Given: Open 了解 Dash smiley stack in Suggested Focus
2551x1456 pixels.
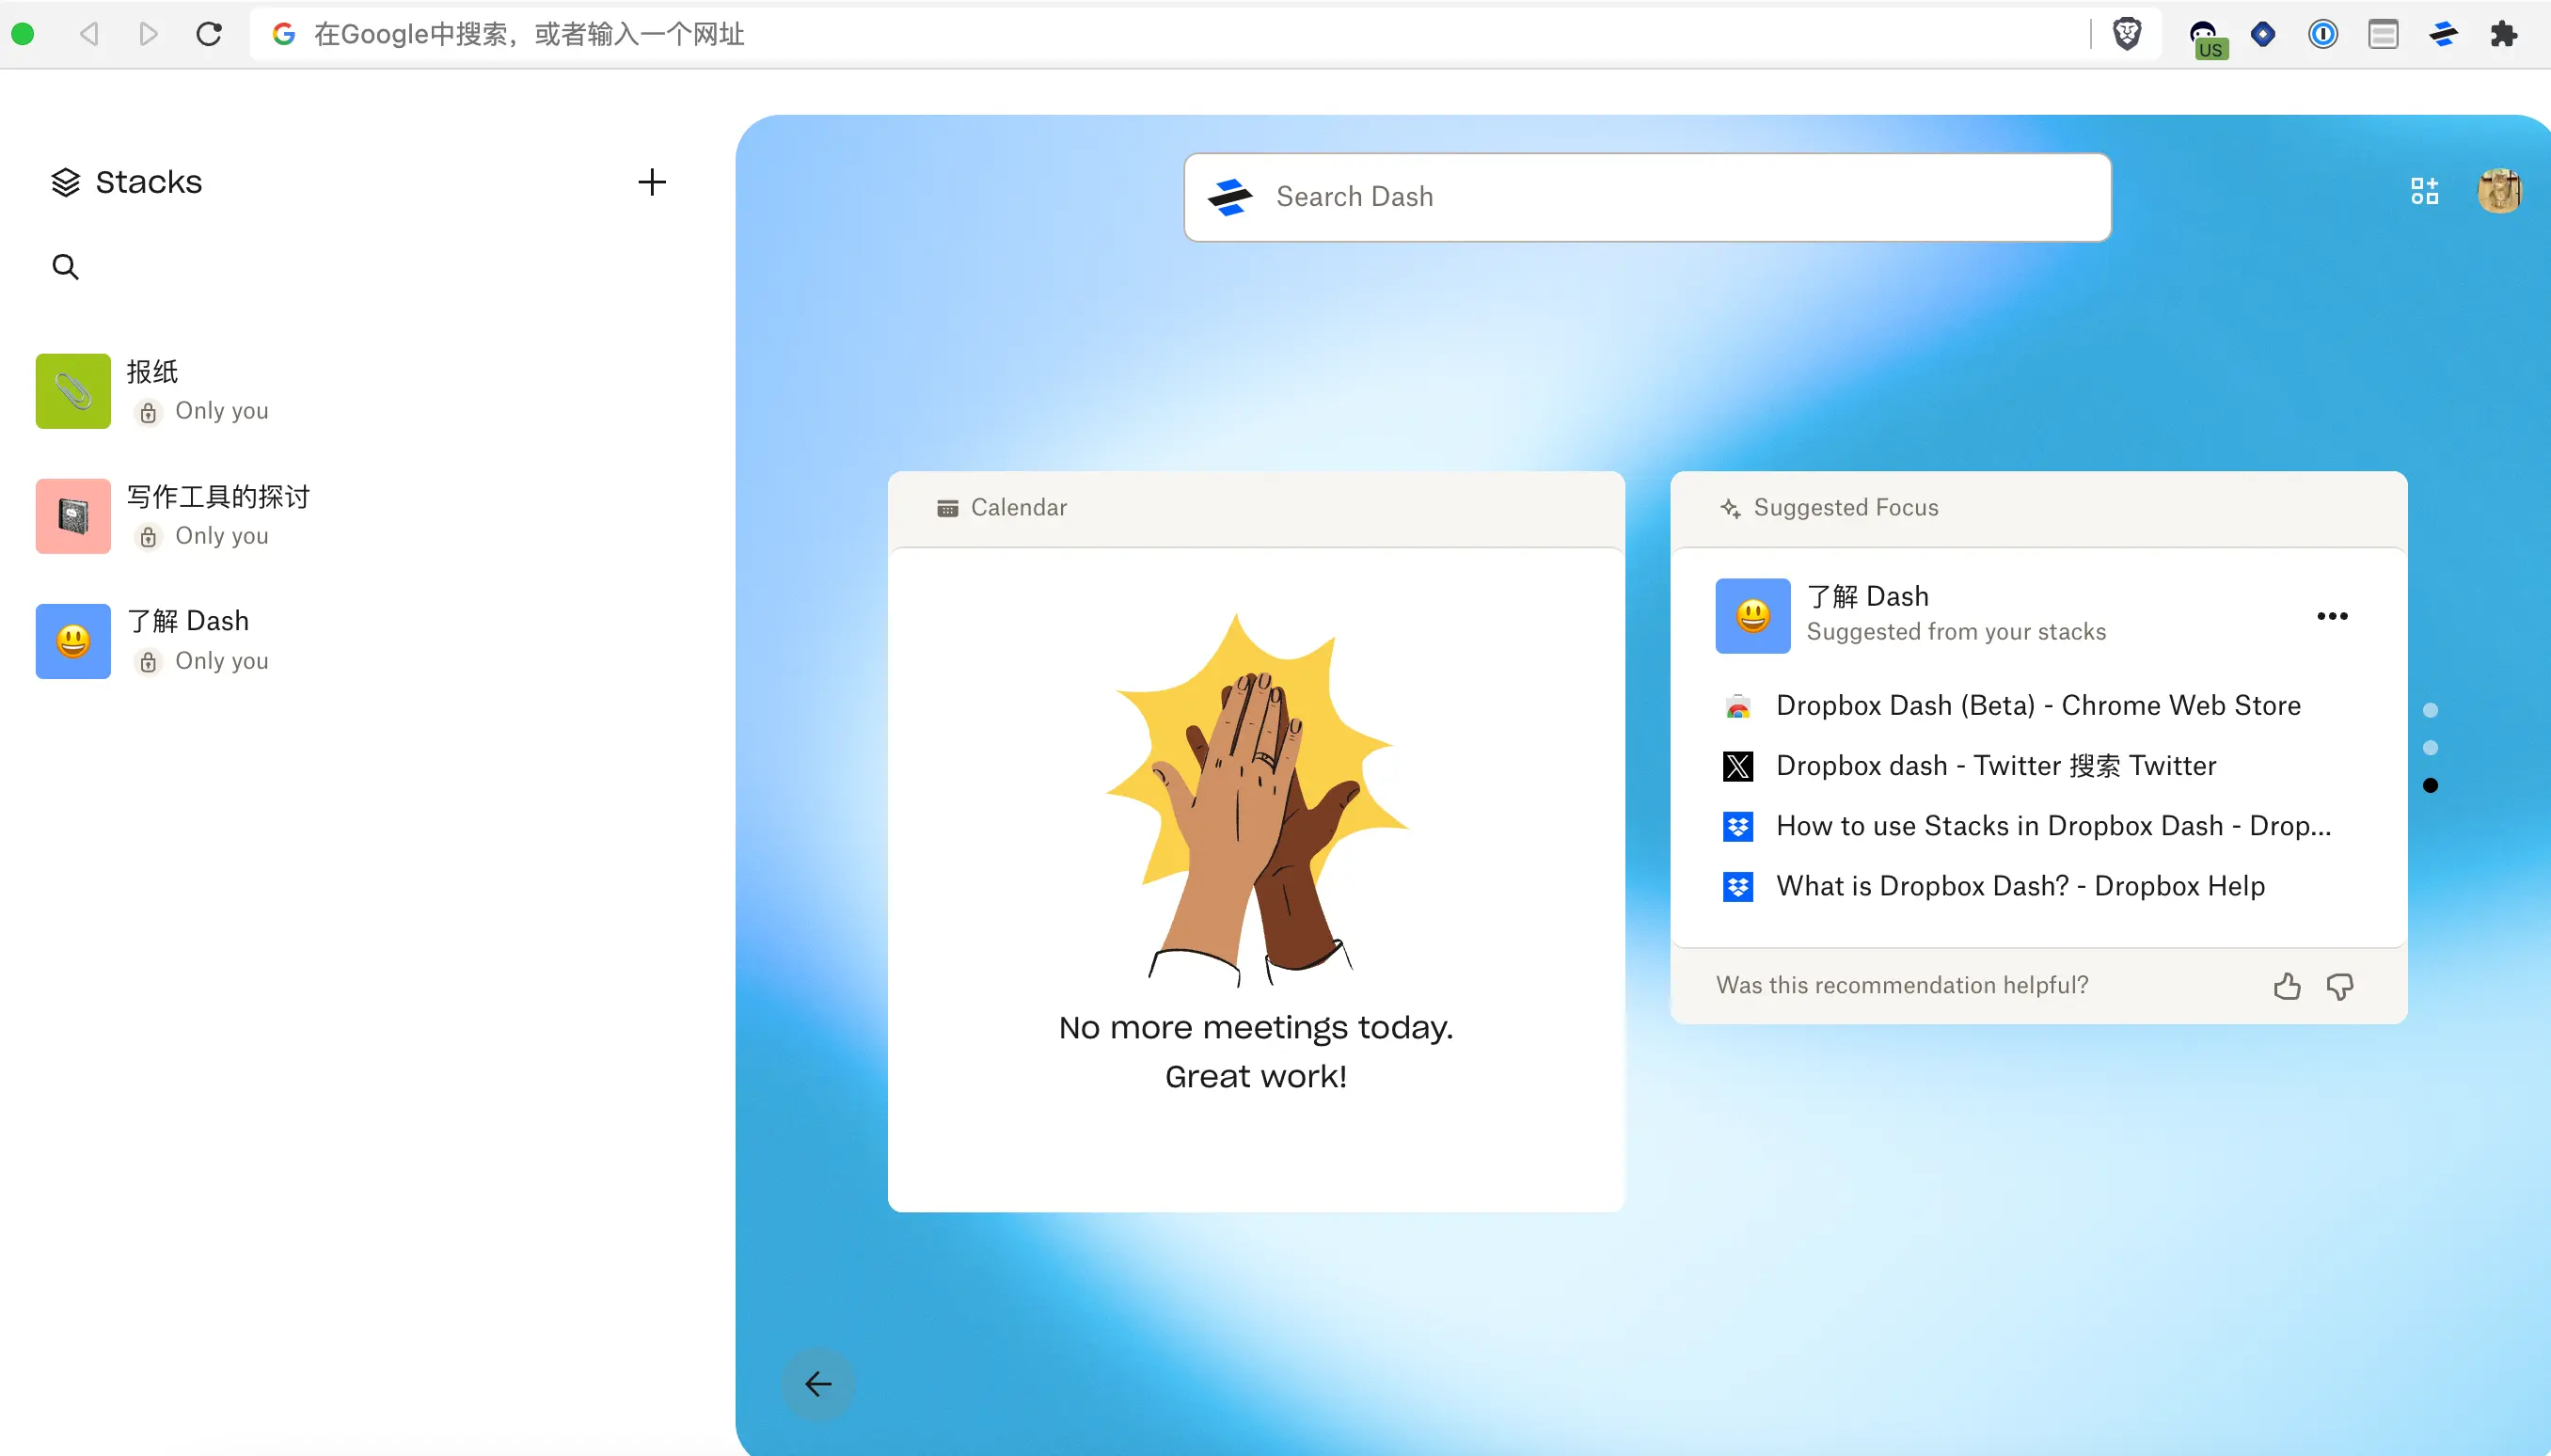Looking at the screenshot, I should 1752,616.
